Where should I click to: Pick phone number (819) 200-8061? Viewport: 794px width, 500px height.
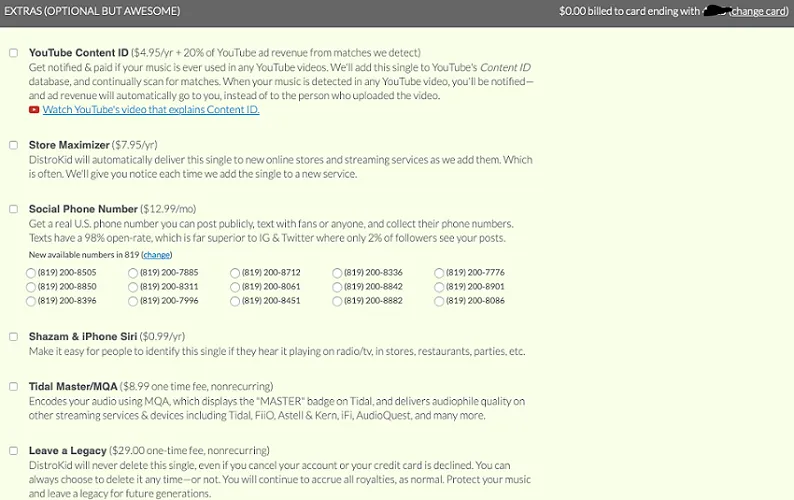tap(235, 287)
